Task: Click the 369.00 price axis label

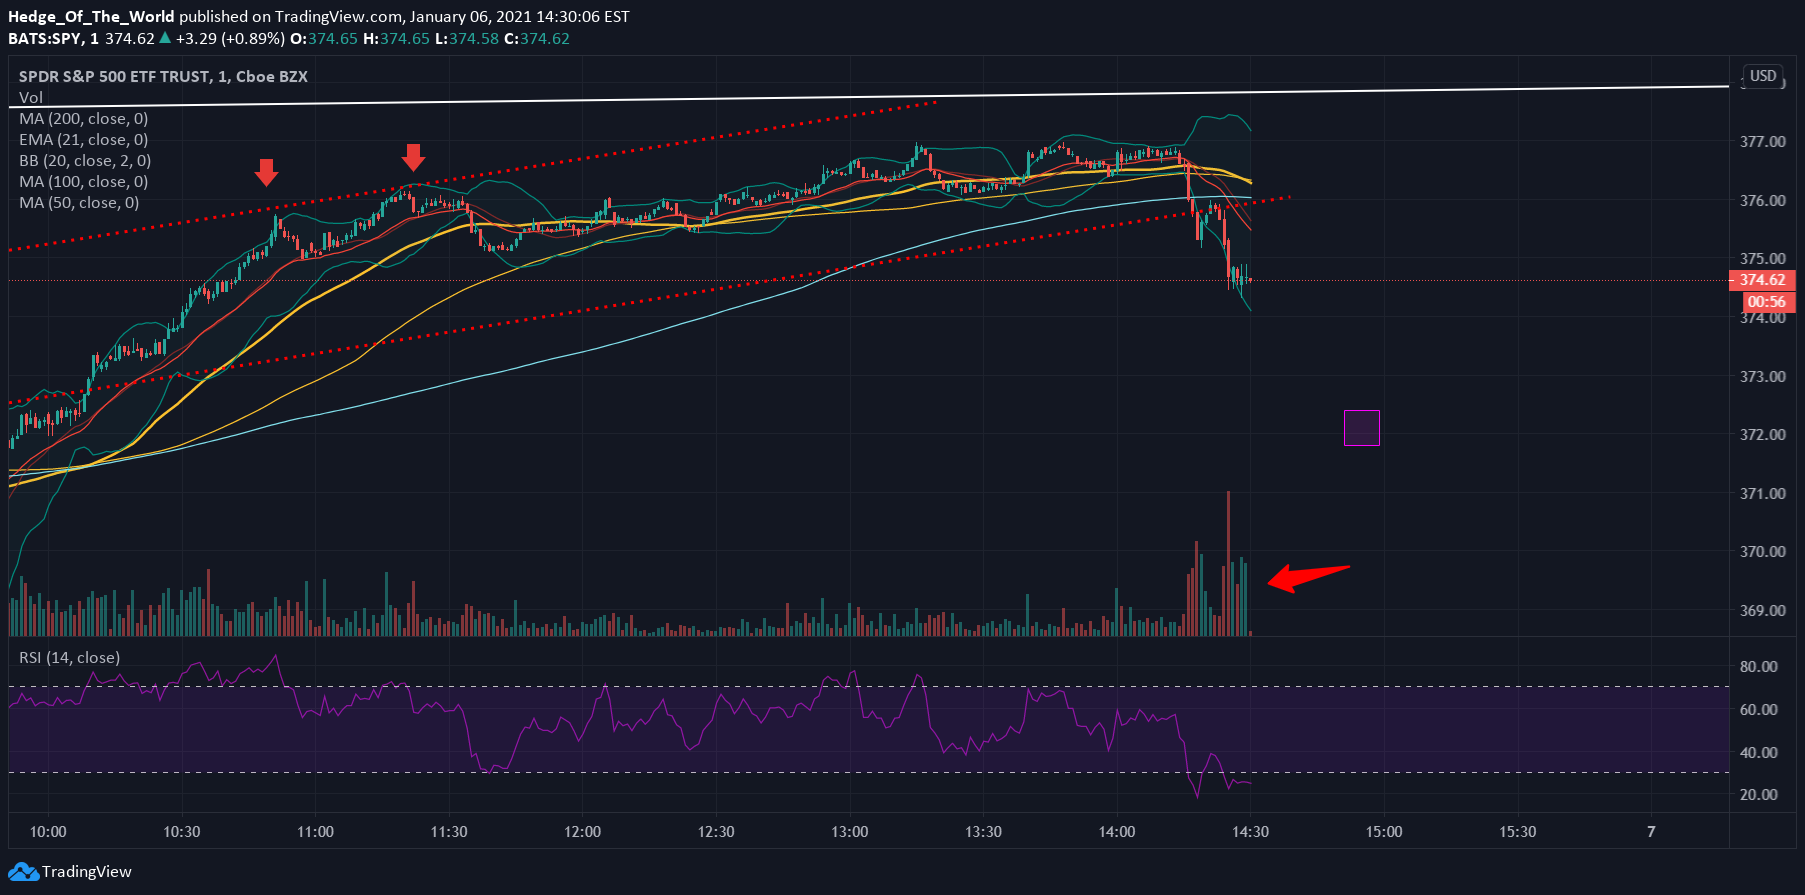Action: click(1763, 611)
